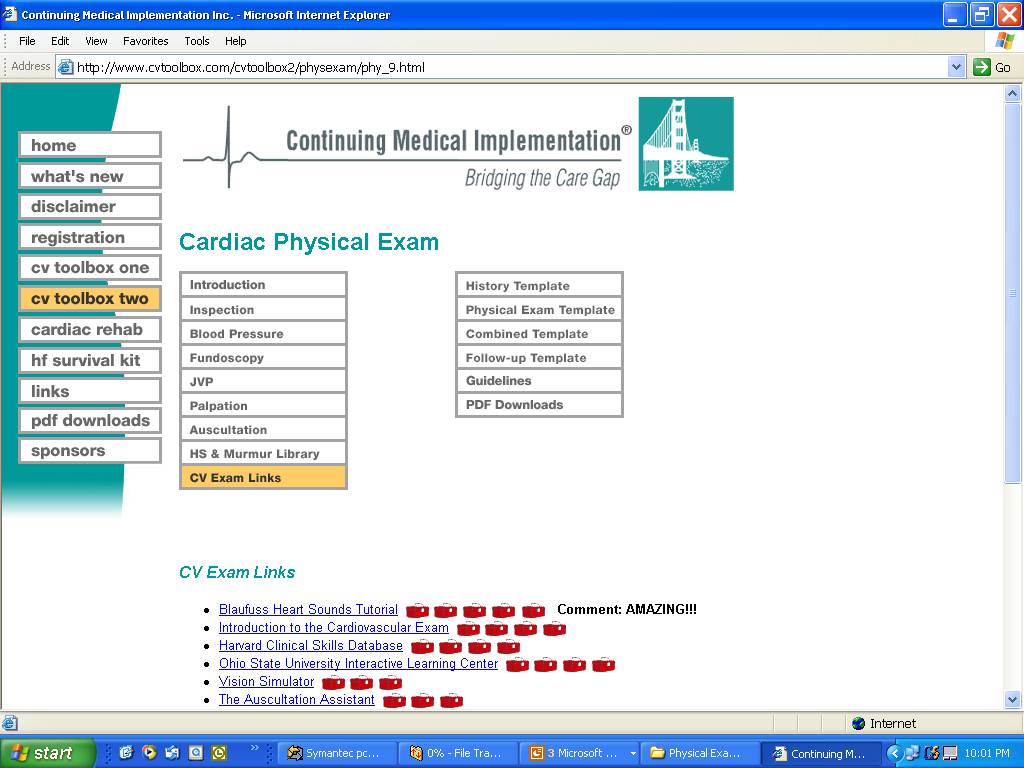Open the sidebar pdf downloads button
This screenshot has width=1024, height=768.
(x=89, y=421)
